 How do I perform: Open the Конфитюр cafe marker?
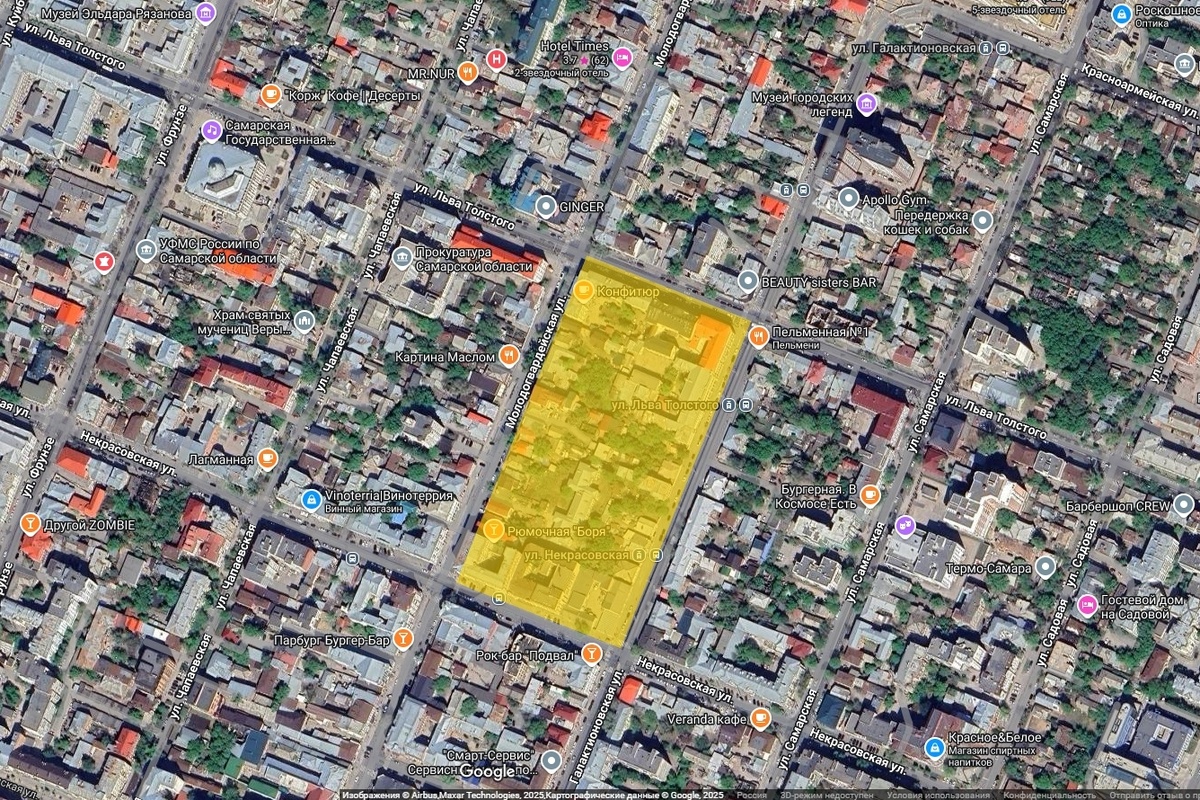click(583, 292)
